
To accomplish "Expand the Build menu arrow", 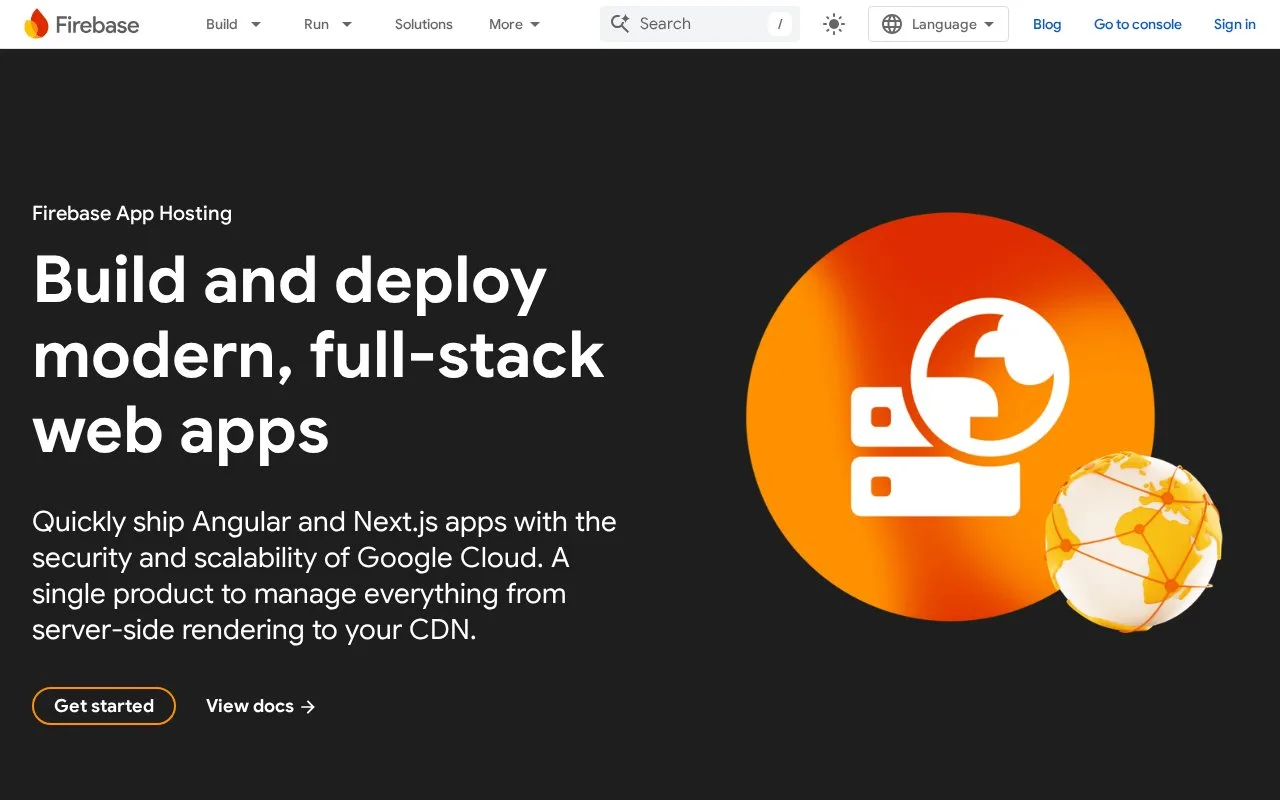I will pyautogui.click(x=256, y=24).
